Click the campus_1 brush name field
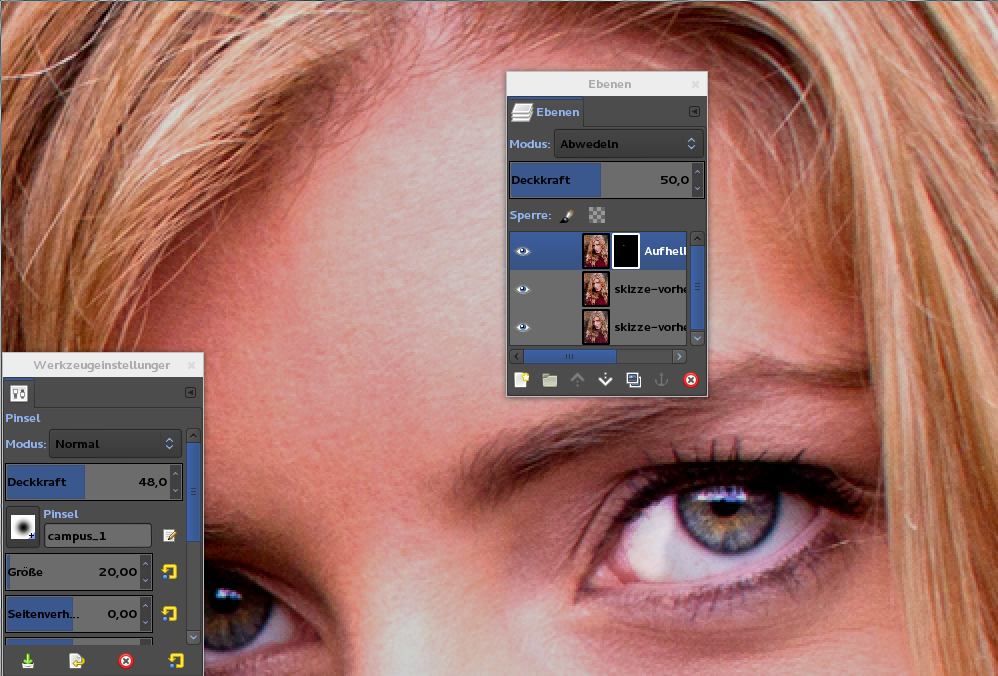This screenshot has width=998, height=676. tap(97, 536)
